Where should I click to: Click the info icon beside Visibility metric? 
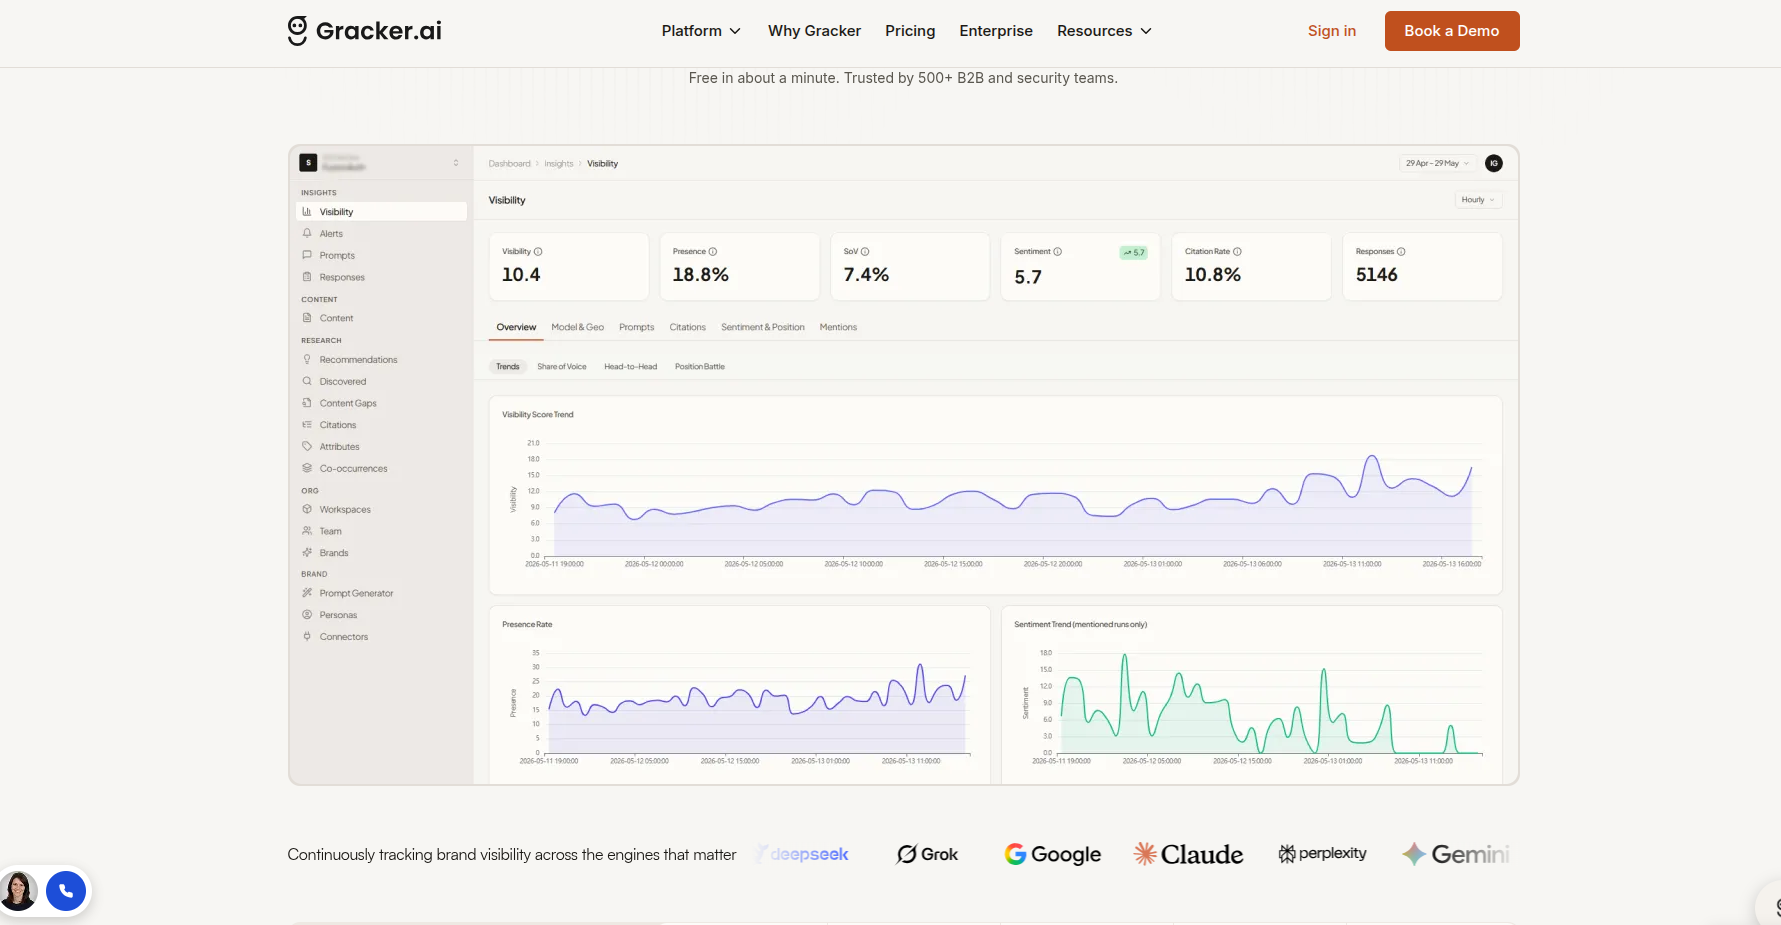(538, 252)
